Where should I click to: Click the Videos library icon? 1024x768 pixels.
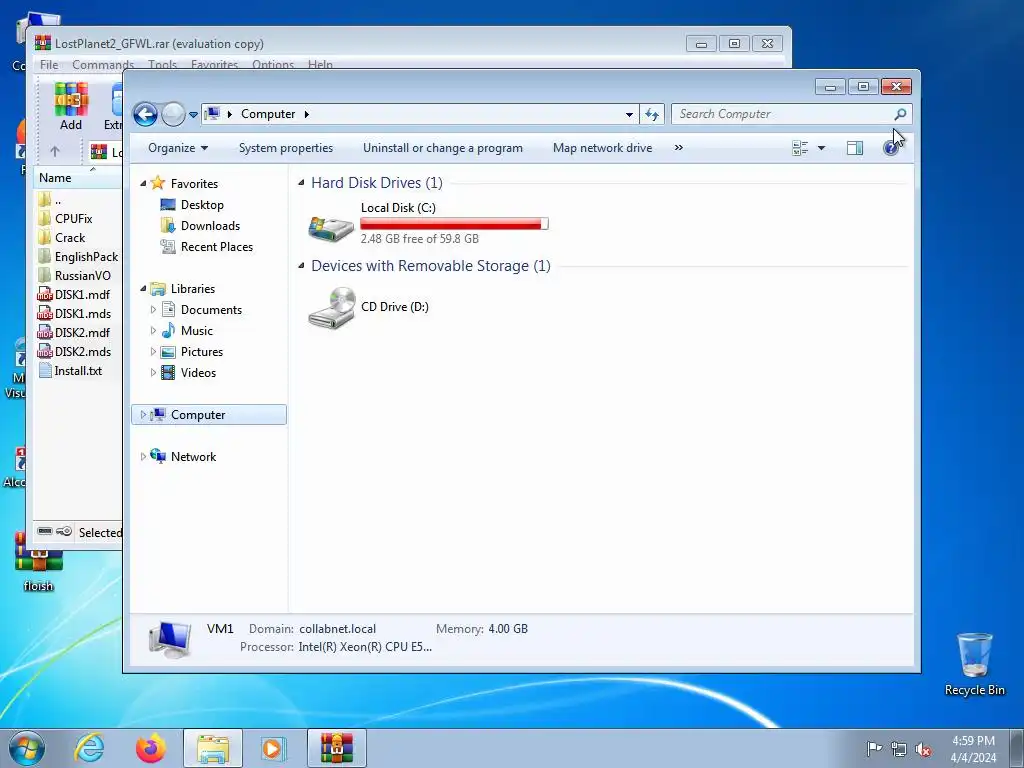[x=168, y=373]
